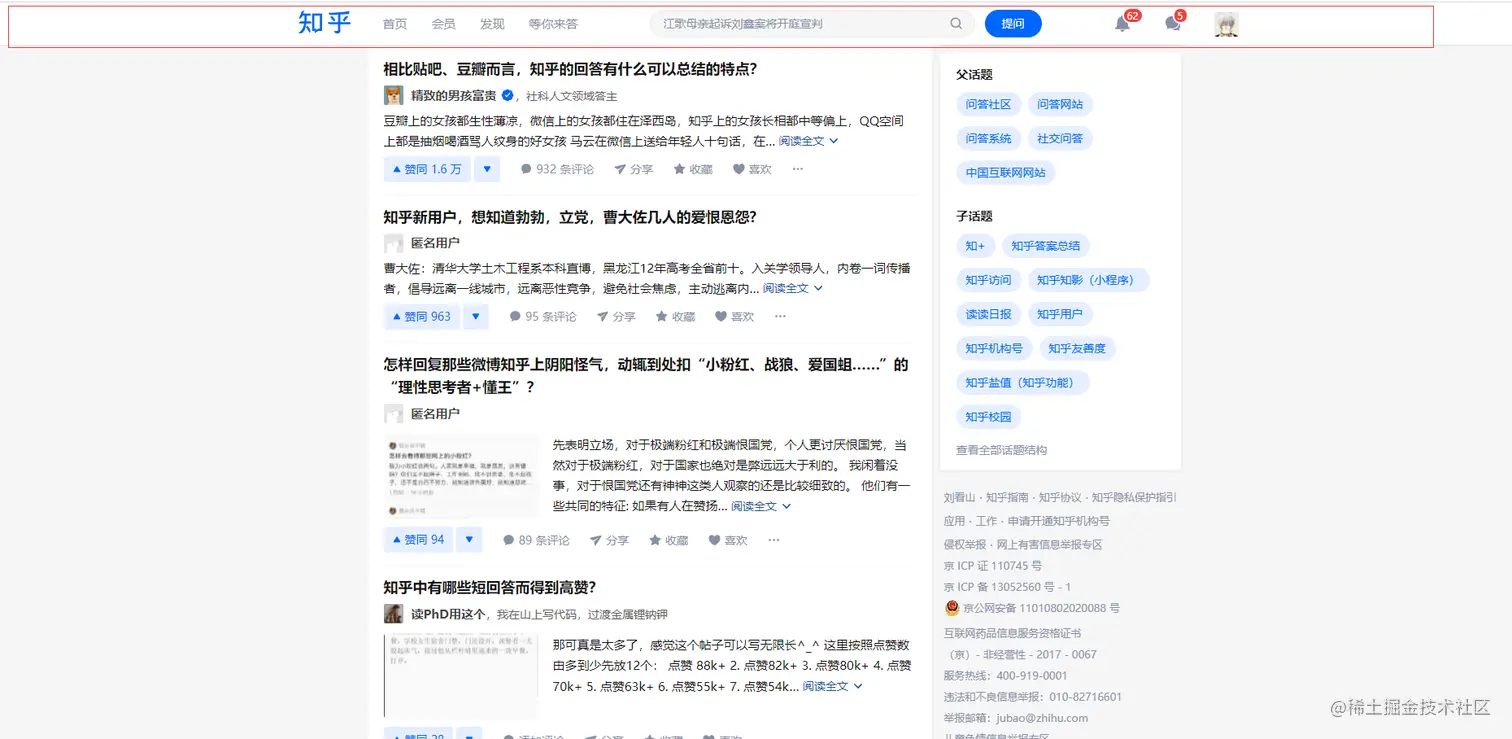Open the 知乎答案总结 child topic tag
The image size is (1512, 739).
click(1046, 245)
